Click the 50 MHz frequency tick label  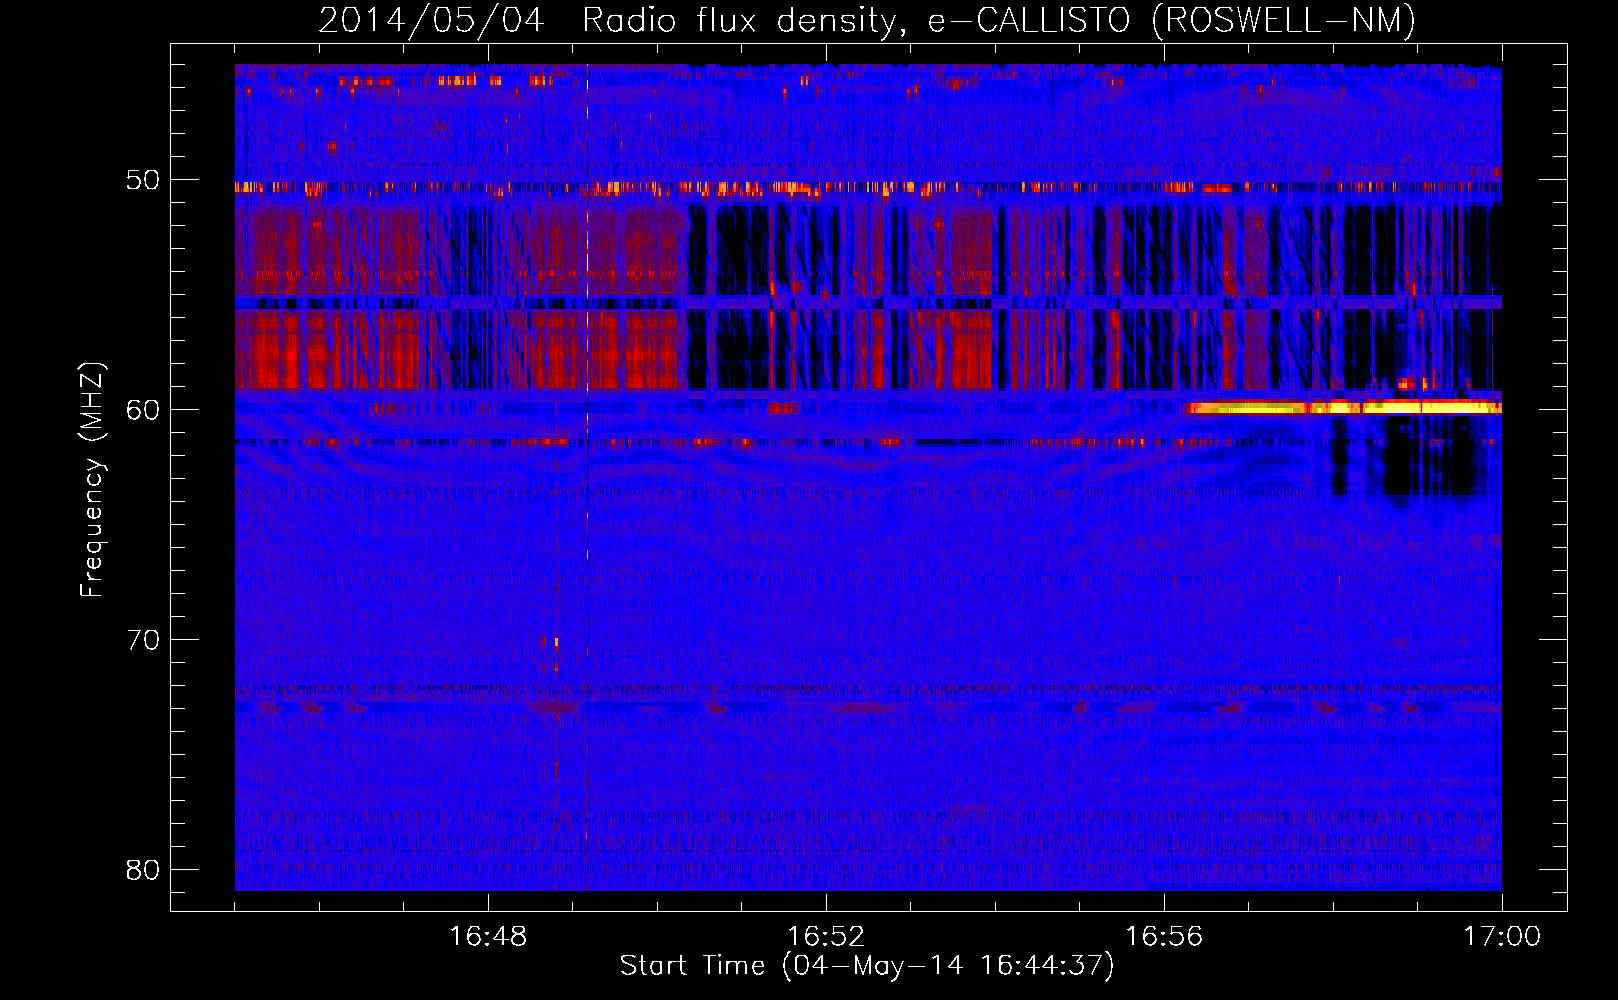click(142, 180)
